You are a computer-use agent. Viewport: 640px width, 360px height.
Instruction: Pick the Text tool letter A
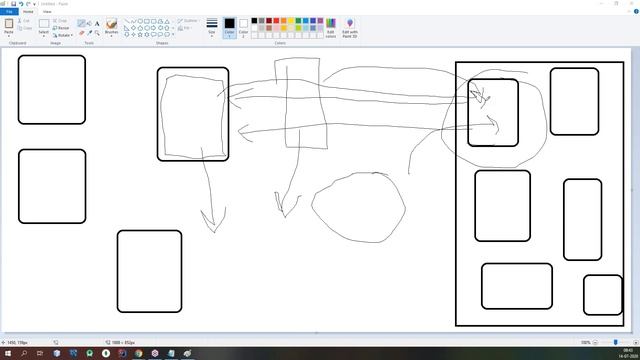pyautogui.click(x=97, y=24)
